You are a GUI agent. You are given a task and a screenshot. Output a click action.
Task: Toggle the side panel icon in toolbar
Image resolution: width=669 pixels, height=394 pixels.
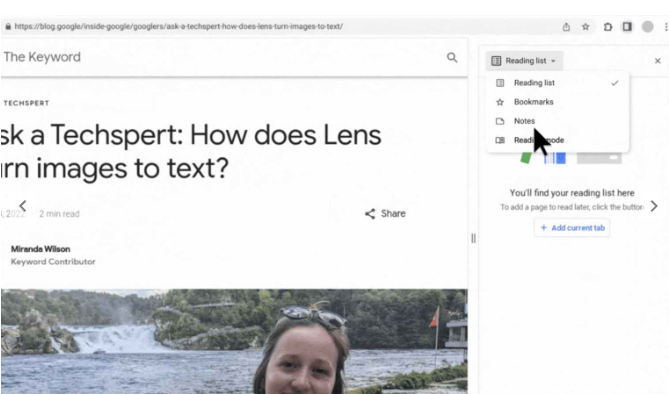(x=627, y=27)
